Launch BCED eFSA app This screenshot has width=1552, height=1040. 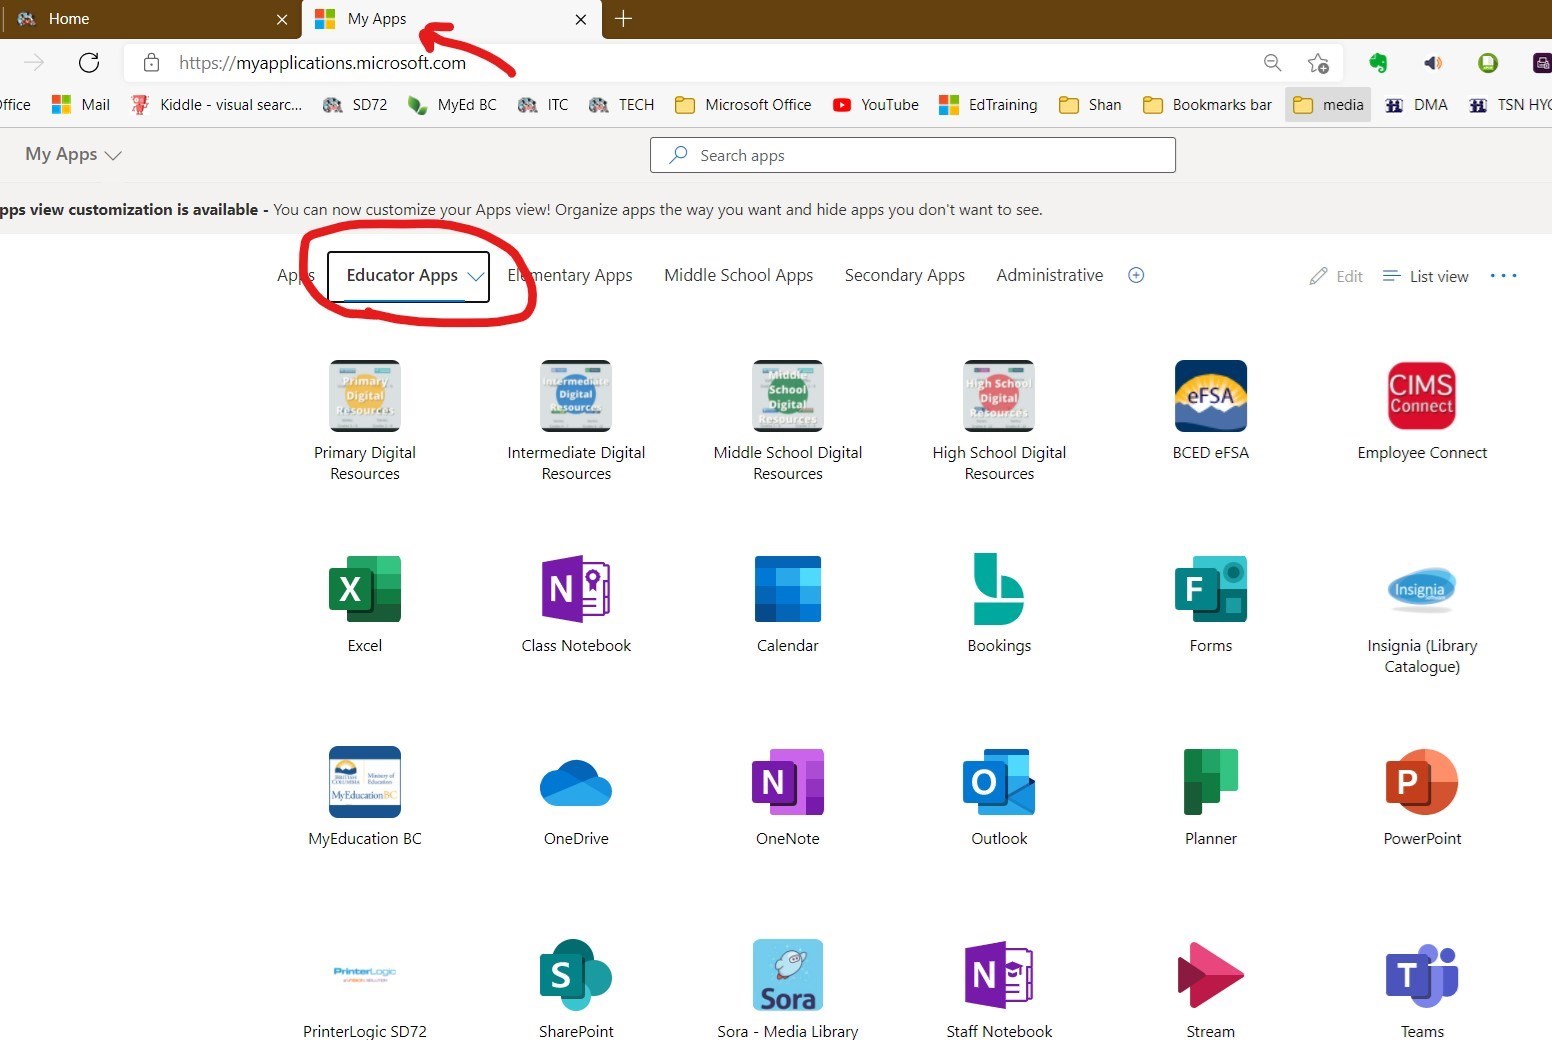pyautogui.click(x=1211, y=396)
